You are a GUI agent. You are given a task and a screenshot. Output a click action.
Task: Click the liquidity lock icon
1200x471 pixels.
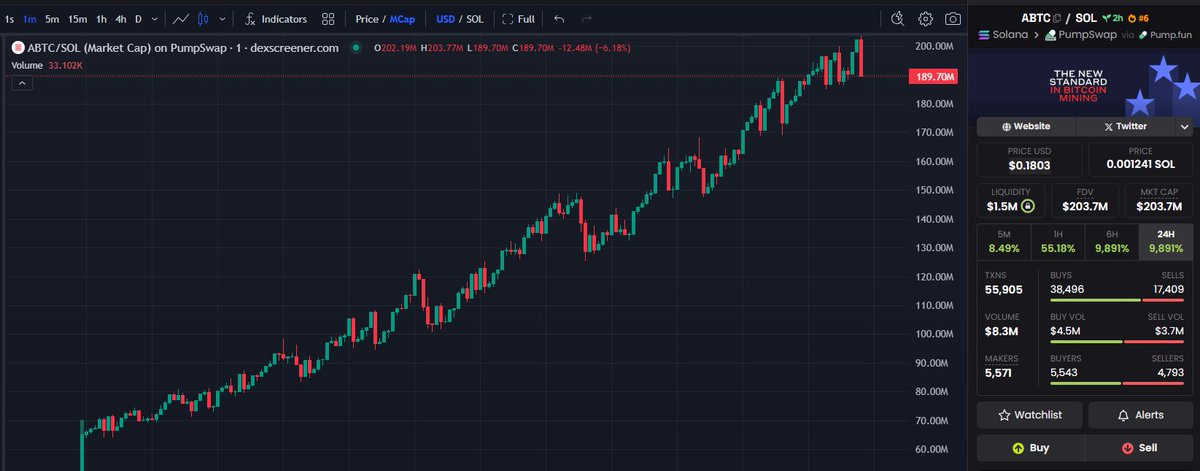pyautogui.click(x=1027, y=207)
